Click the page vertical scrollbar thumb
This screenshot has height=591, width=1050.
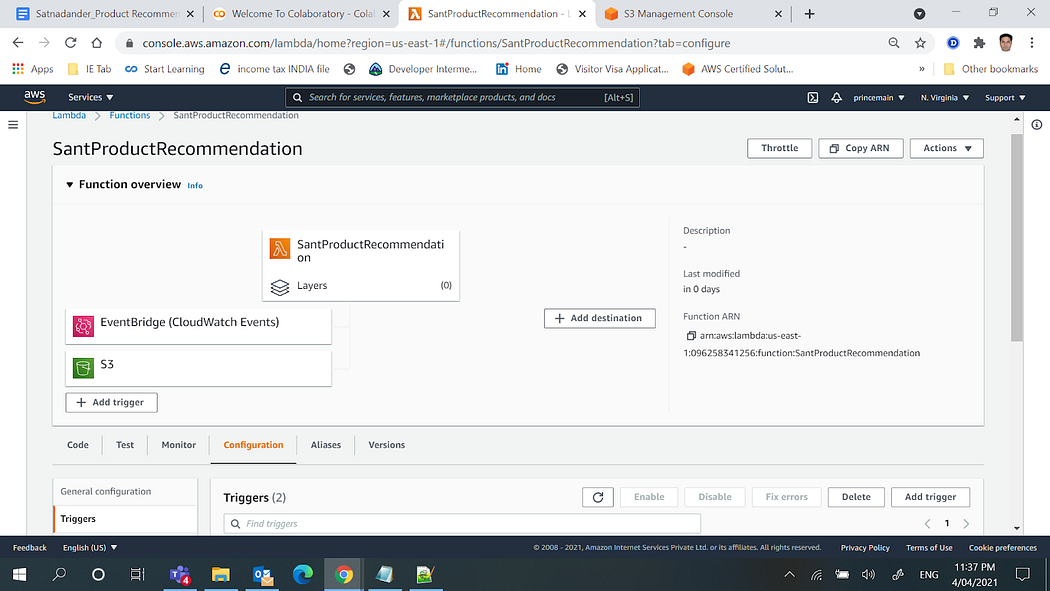[x=1017, y=237]
